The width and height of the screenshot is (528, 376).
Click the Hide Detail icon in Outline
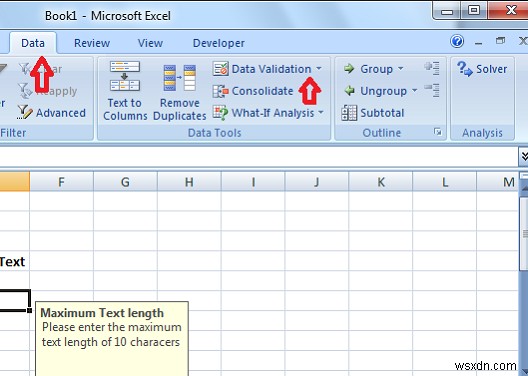(x=432, y=90)
